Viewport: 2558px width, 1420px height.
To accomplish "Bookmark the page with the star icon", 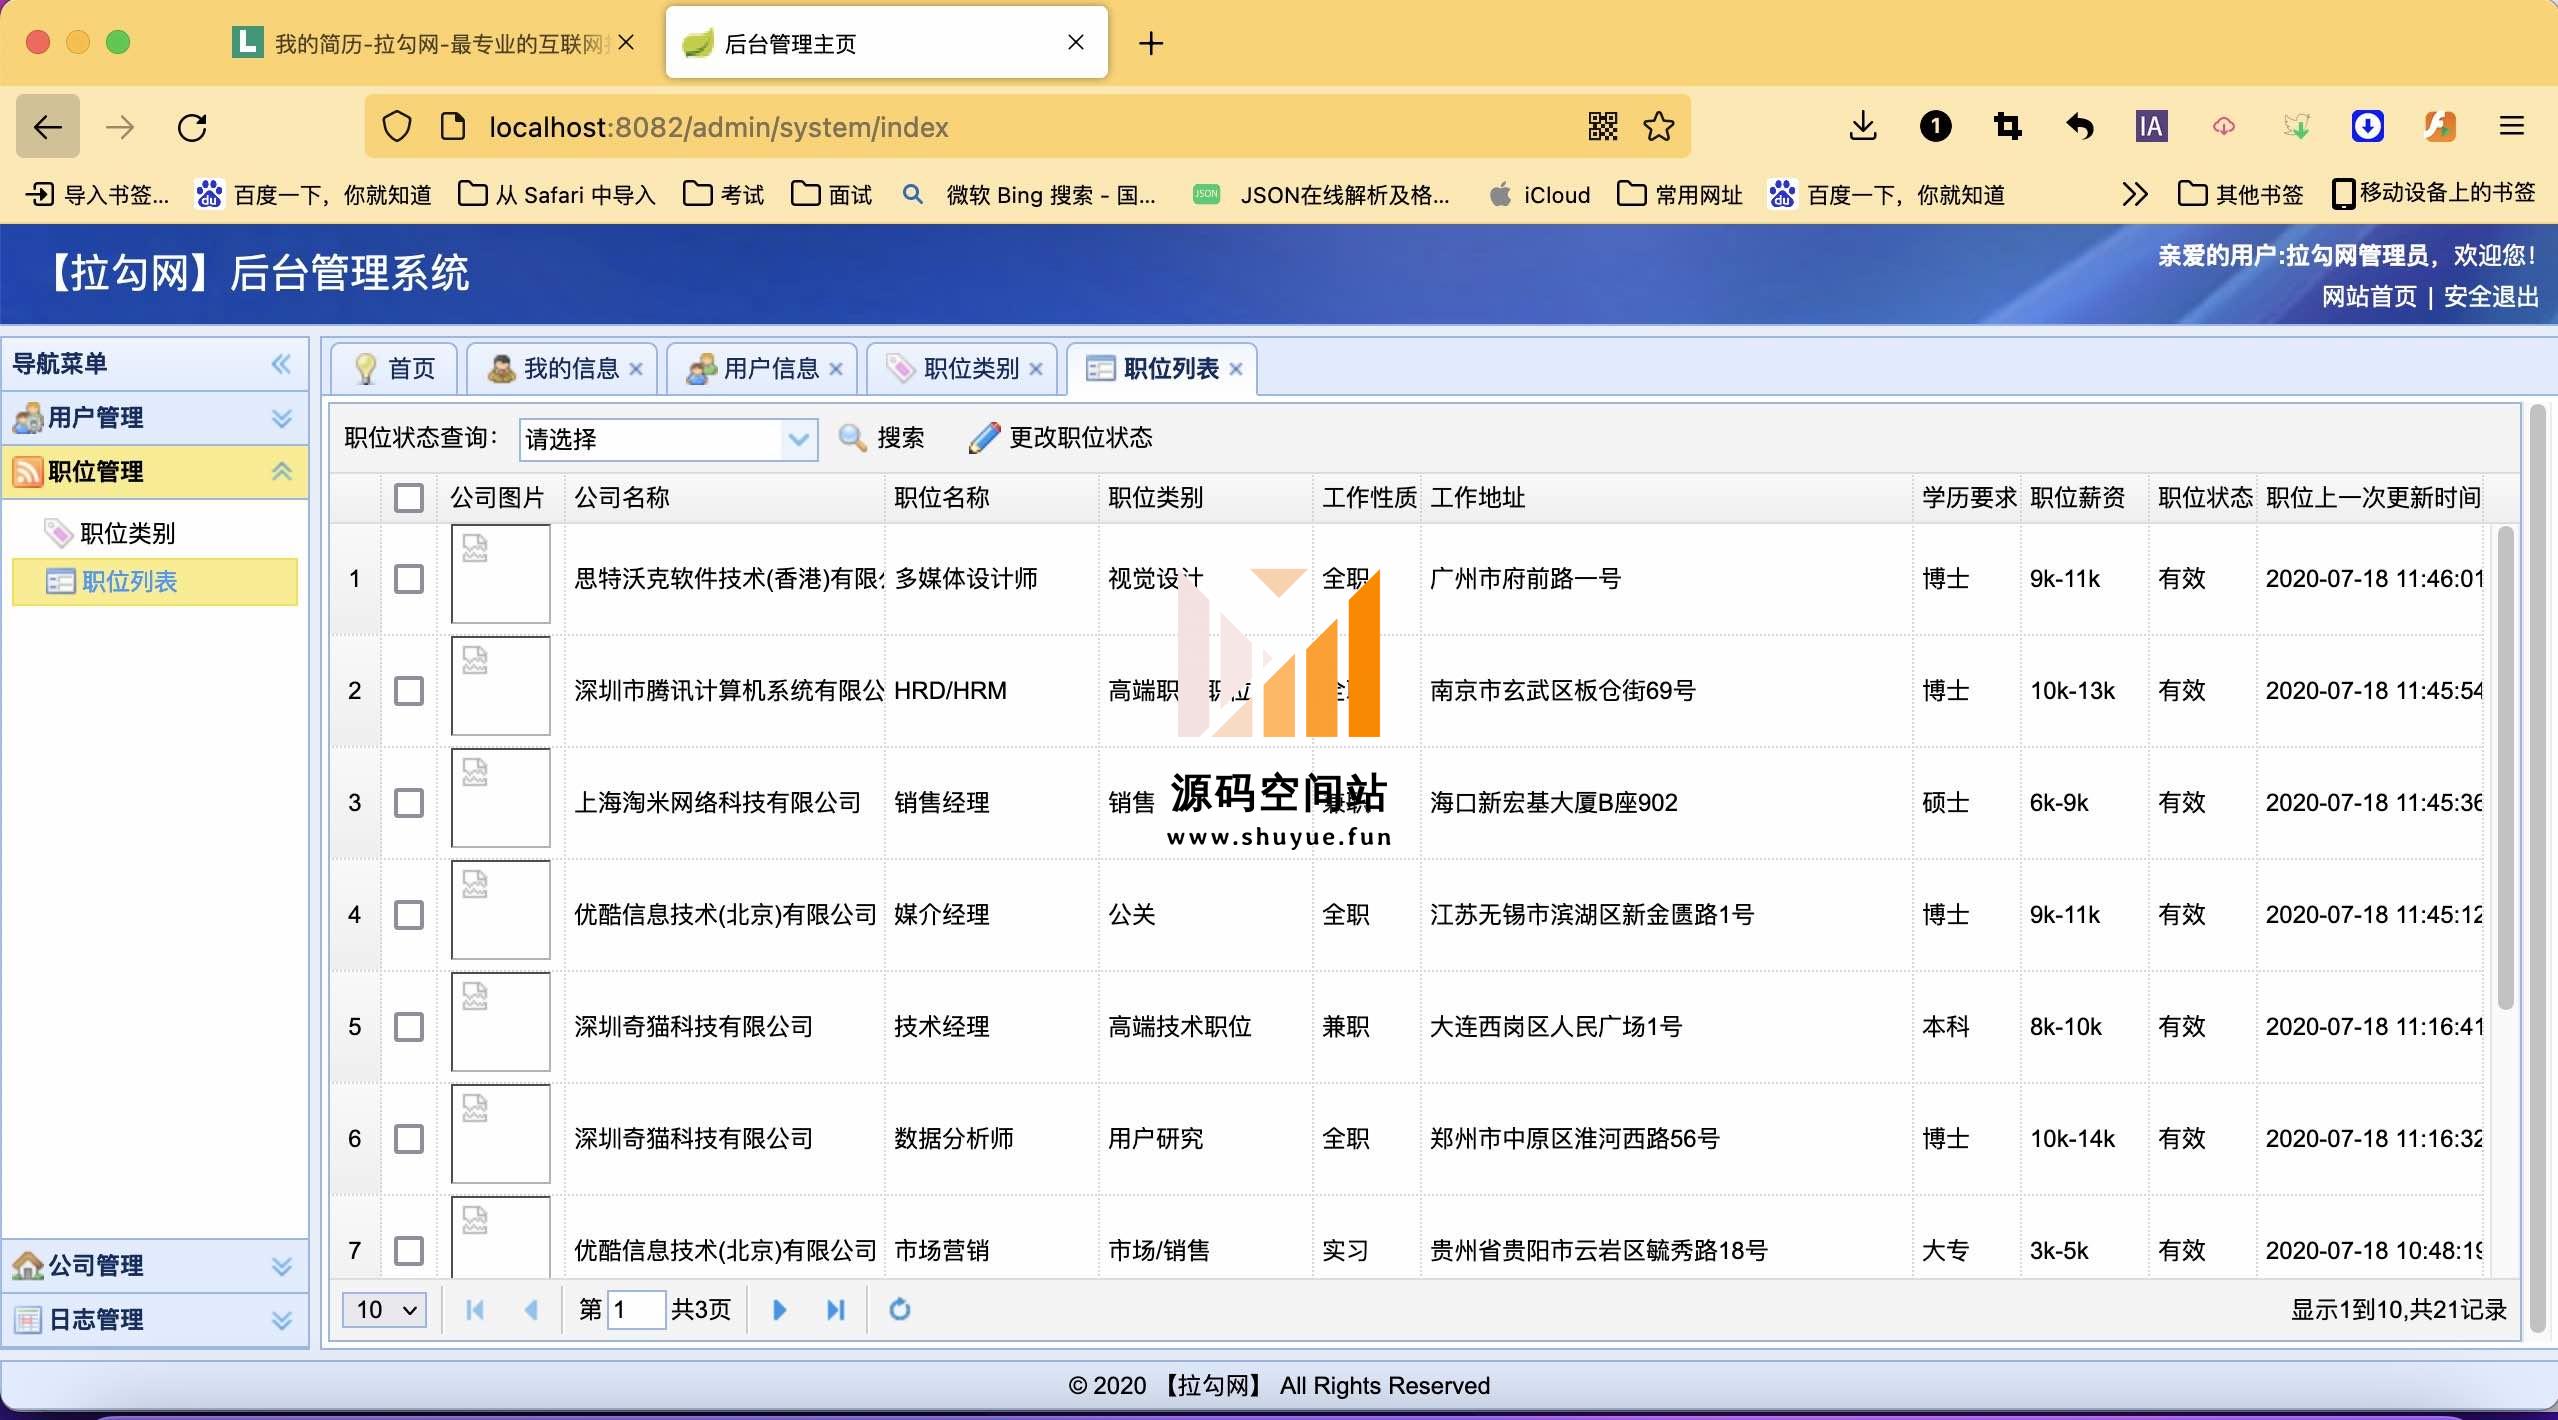I will point(1658,127).
